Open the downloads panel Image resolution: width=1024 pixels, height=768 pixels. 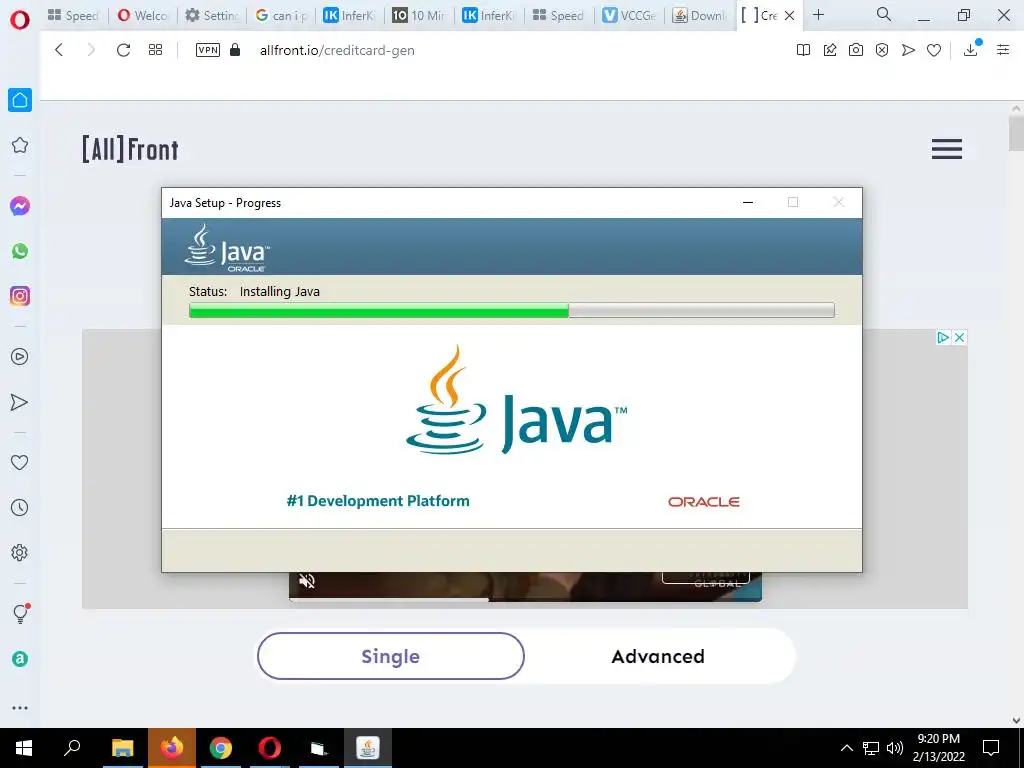tap(971, 49)
